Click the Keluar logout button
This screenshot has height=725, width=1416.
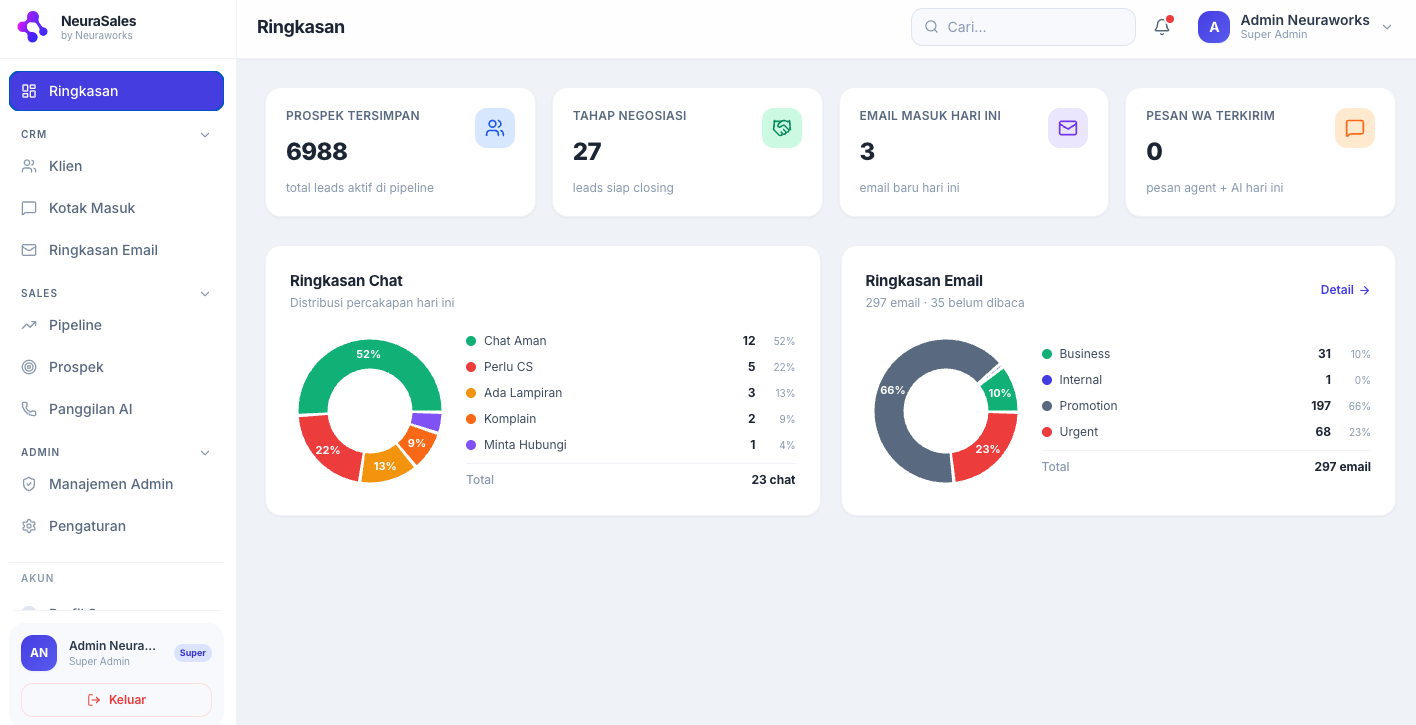coord(116,700)
